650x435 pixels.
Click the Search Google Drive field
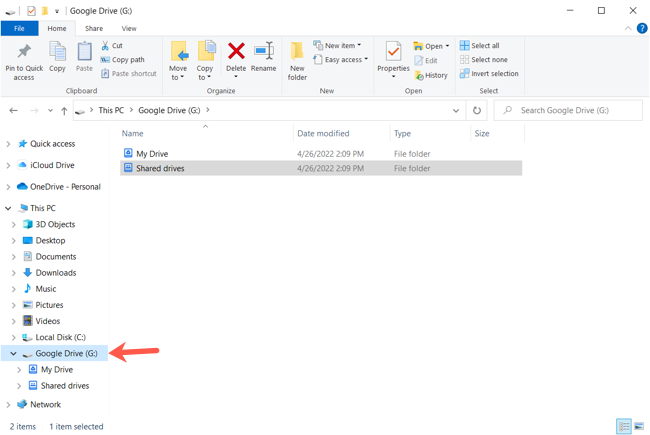pyautogui.click(x=568, y=110)
